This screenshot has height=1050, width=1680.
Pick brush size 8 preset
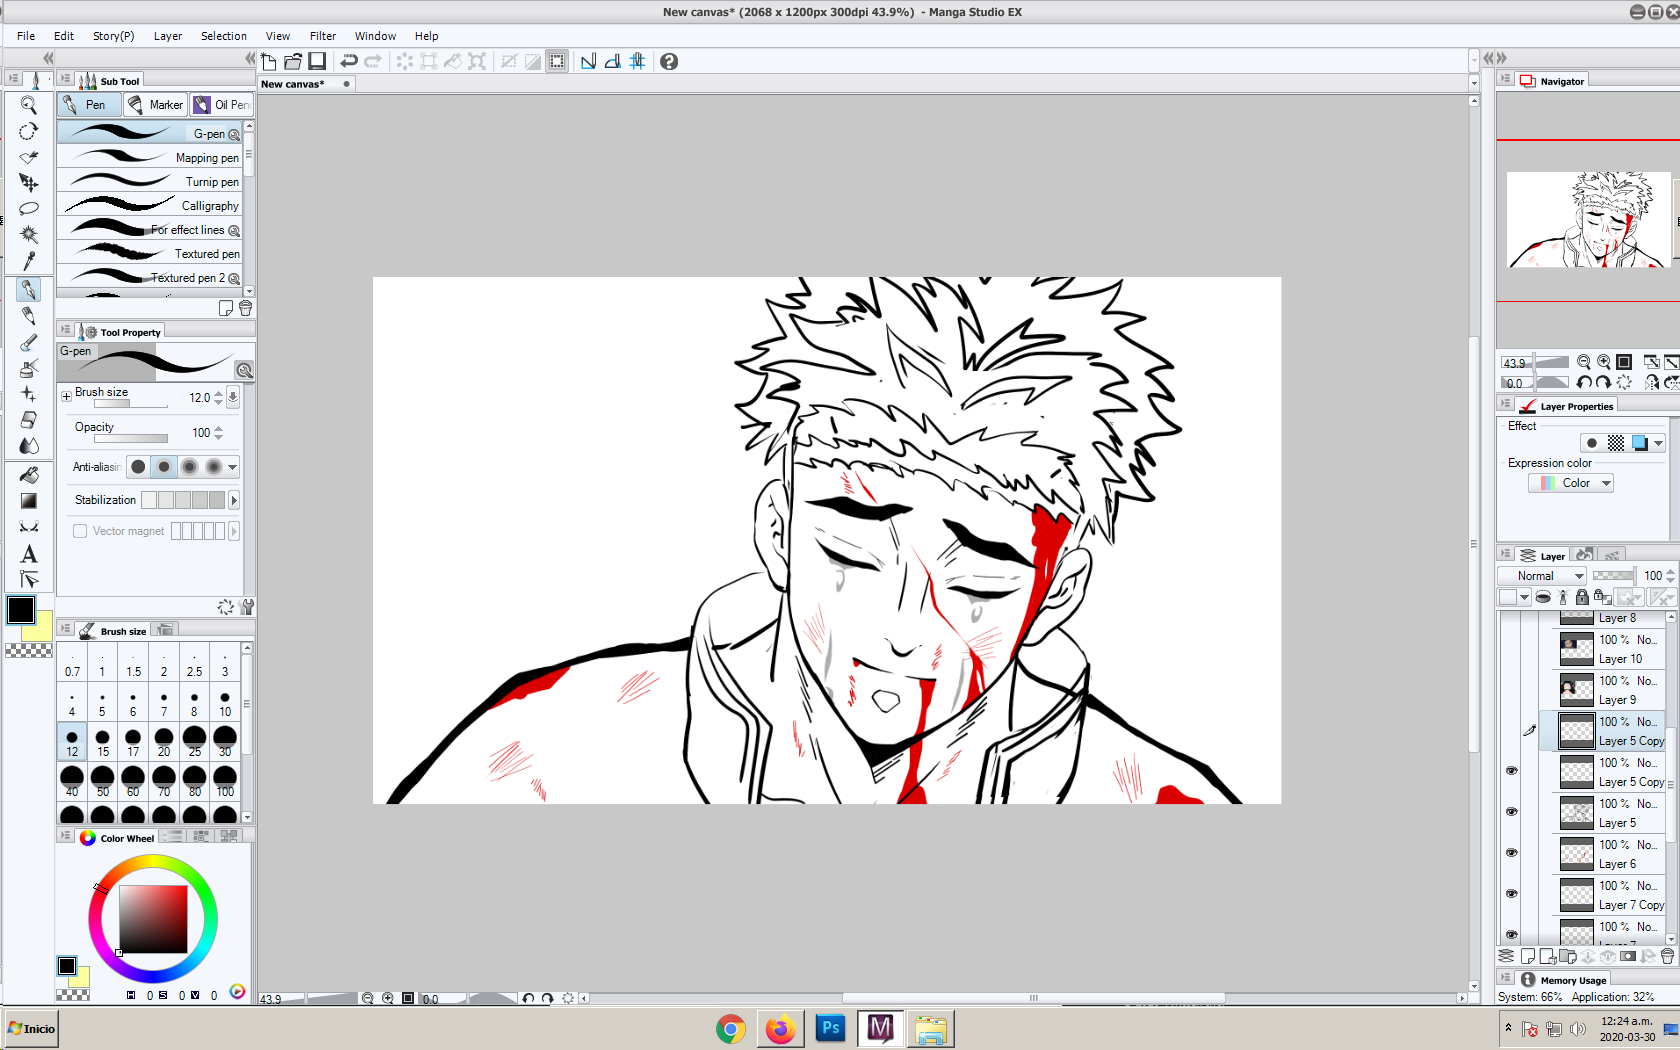pos(194,703)
